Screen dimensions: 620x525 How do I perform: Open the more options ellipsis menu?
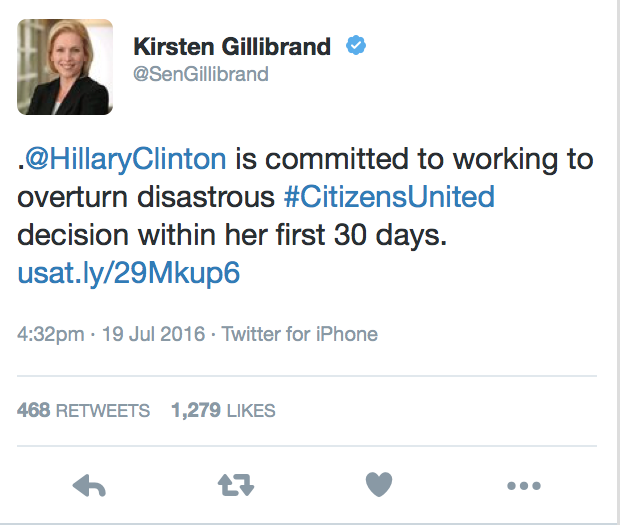point(523,487)
